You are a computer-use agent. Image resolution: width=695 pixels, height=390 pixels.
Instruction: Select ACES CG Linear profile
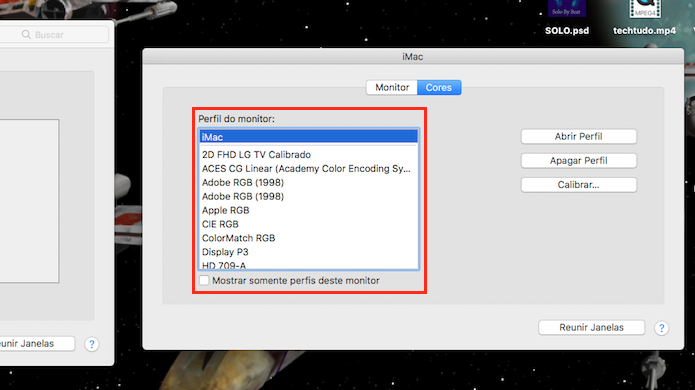308,168
